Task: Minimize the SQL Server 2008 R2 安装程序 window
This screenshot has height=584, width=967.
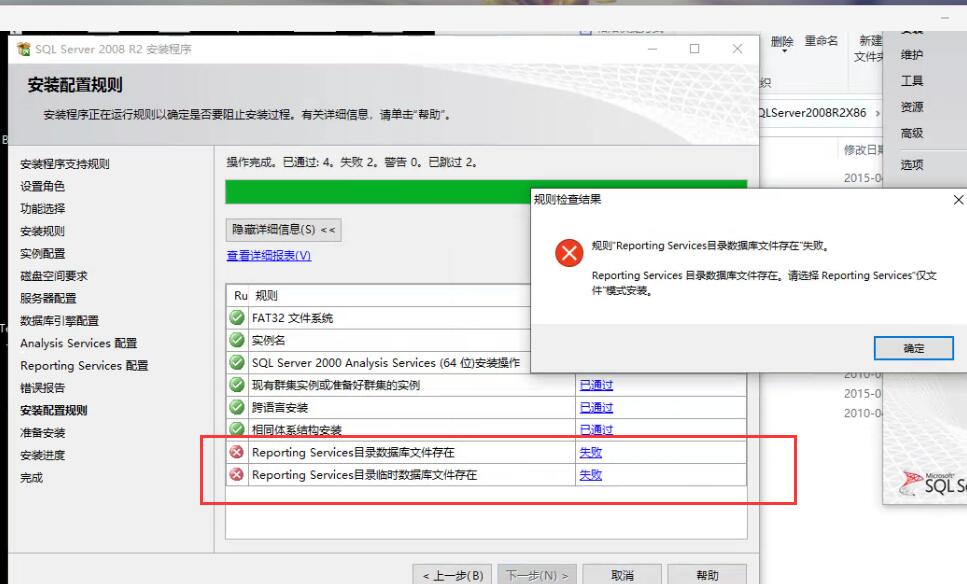Action: [652, 49]
